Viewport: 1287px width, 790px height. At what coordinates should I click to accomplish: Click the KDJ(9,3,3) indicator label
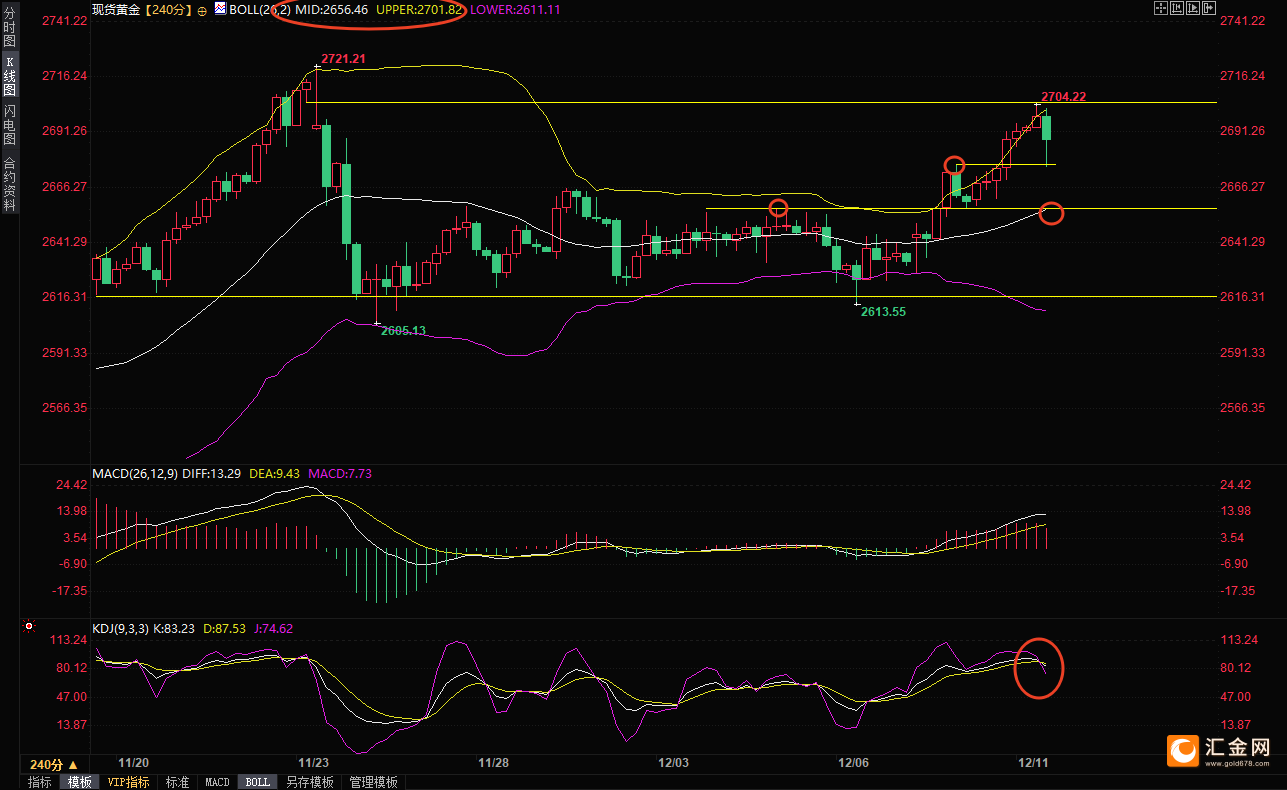point(121,629)
